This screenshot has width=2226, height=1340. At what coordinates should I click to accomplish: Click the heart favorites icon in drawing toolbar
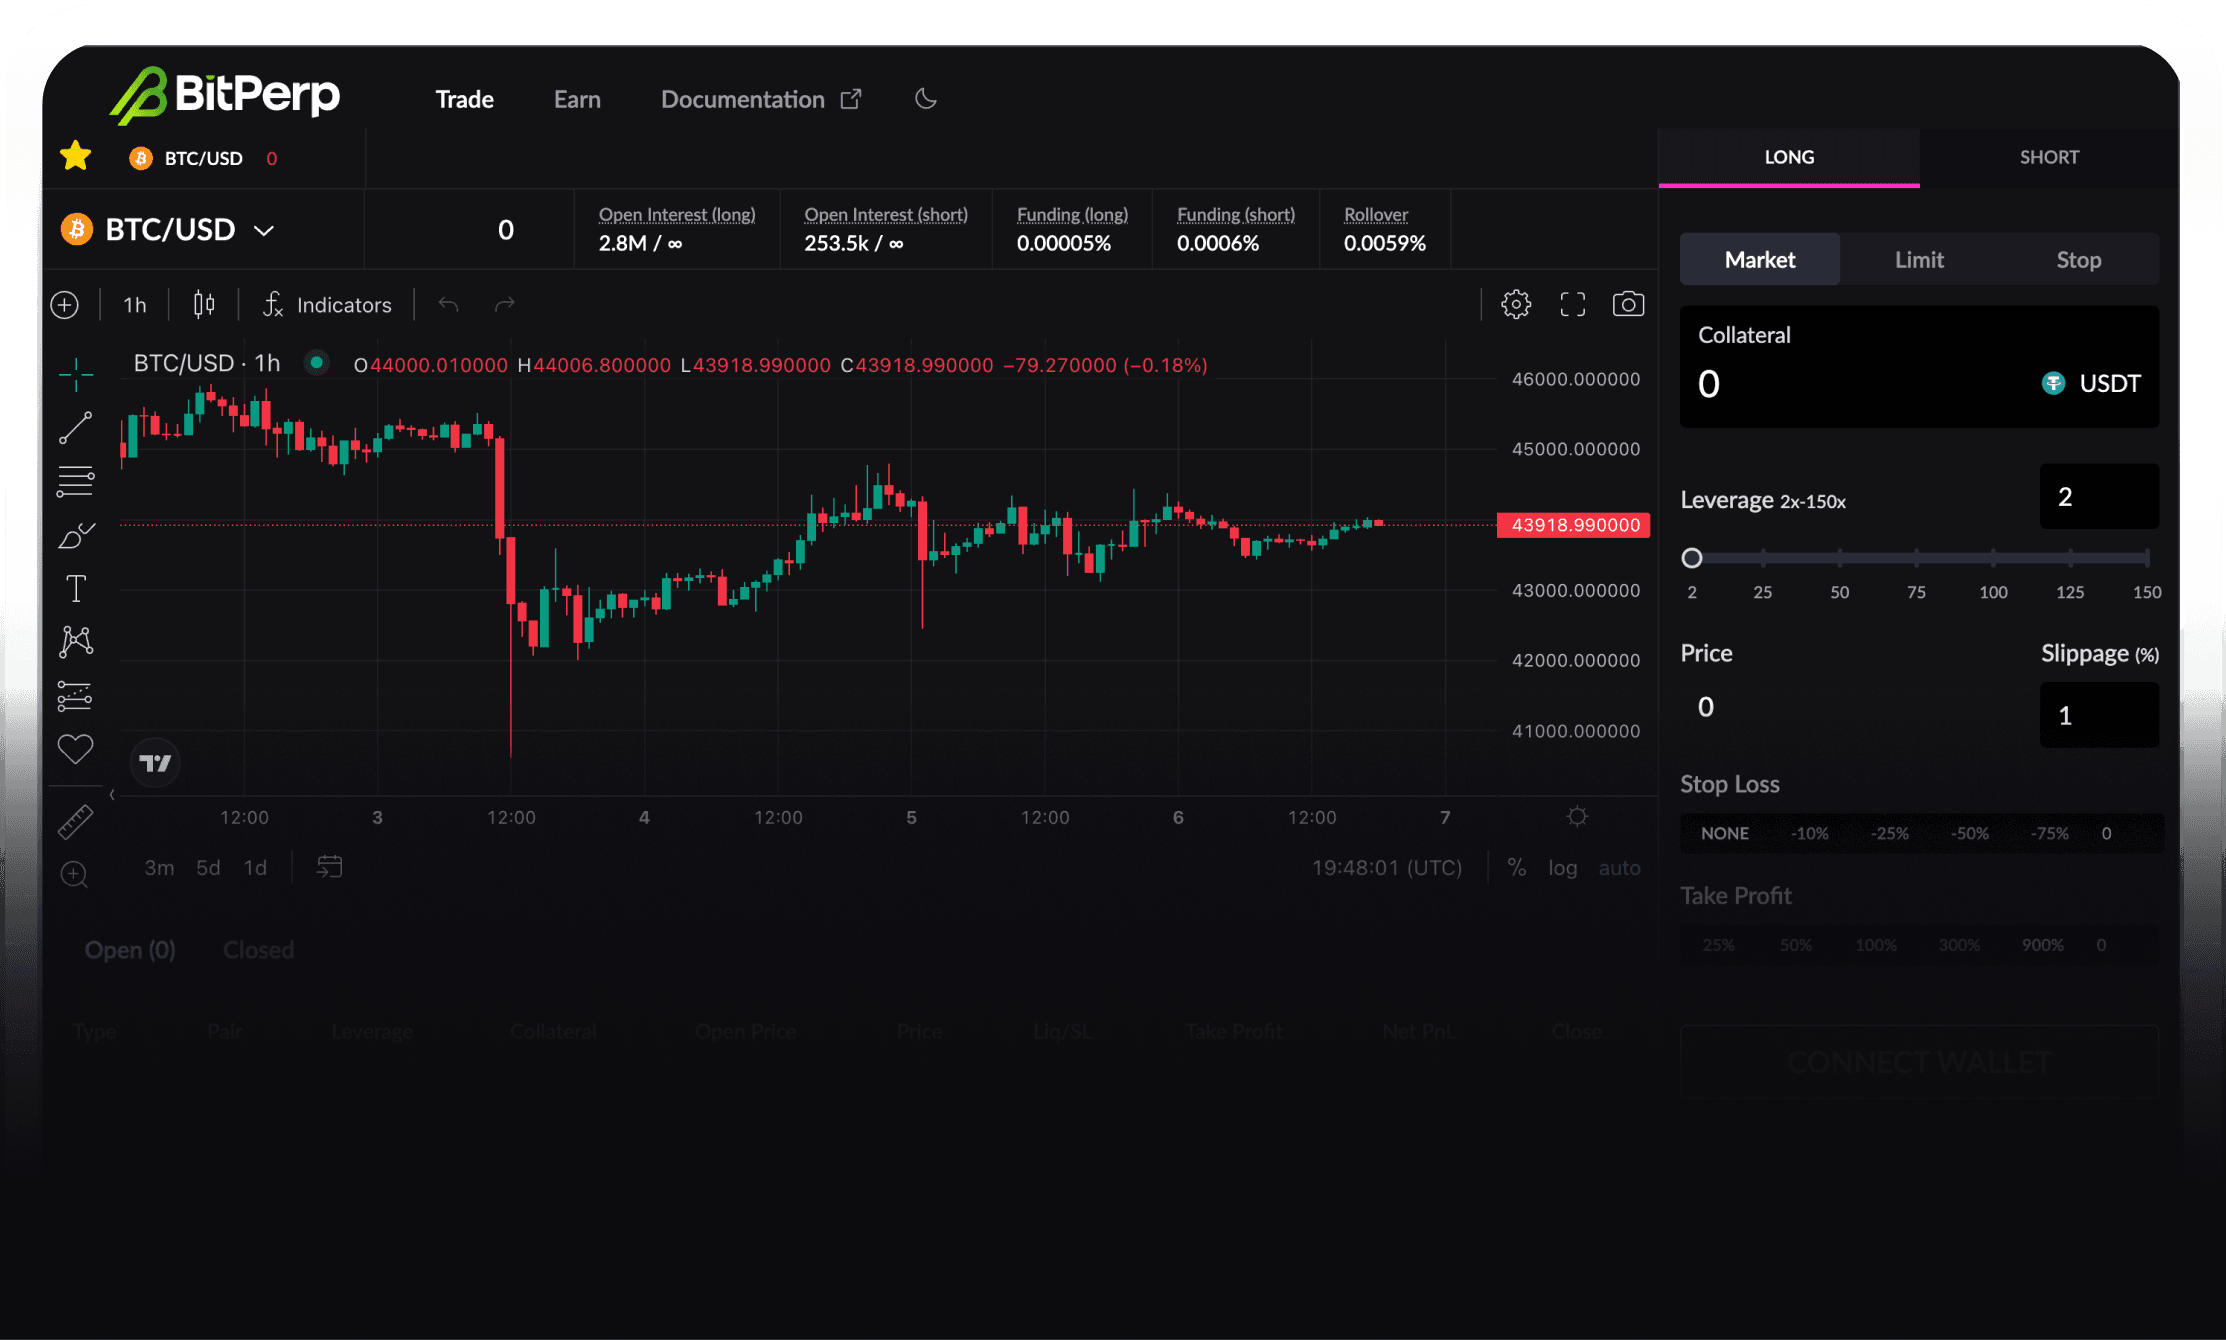coord(76,748)
